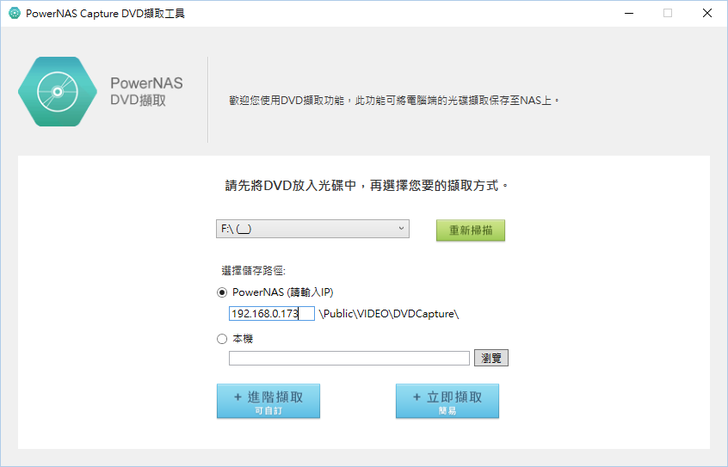
Task: Click the 進階擷取 advanced capture button
Action: click(268, 401)
